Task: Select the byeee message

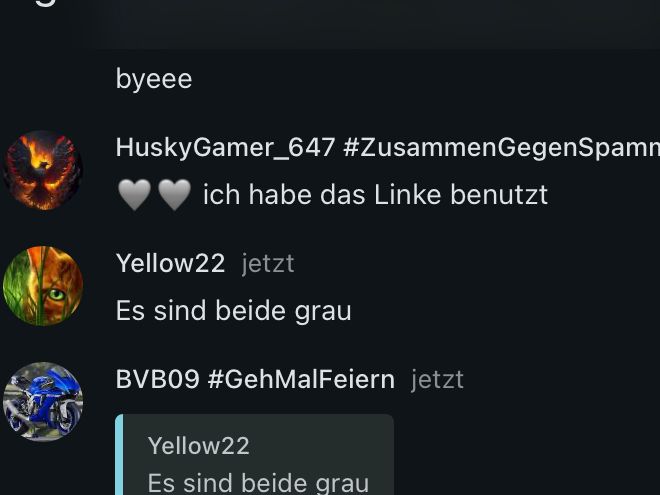Action: click(x=154, y=79)
